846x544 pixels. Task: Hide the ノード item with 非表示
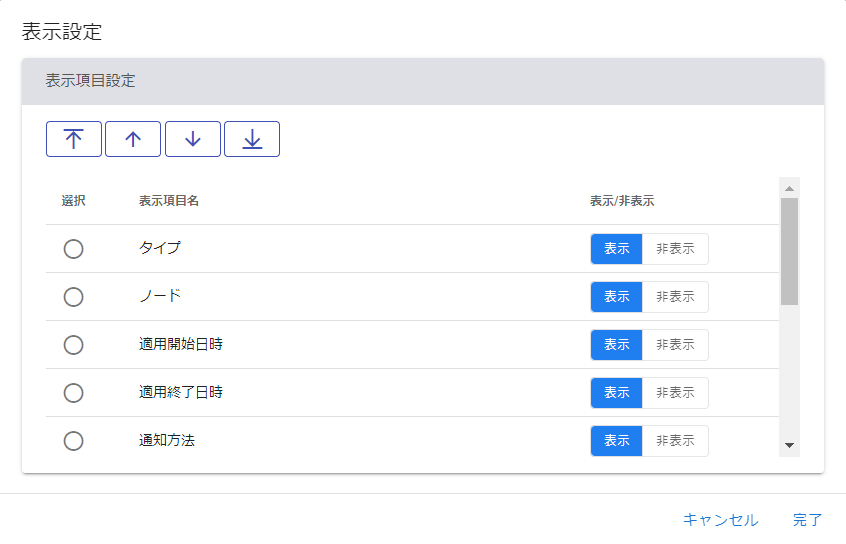675,297
